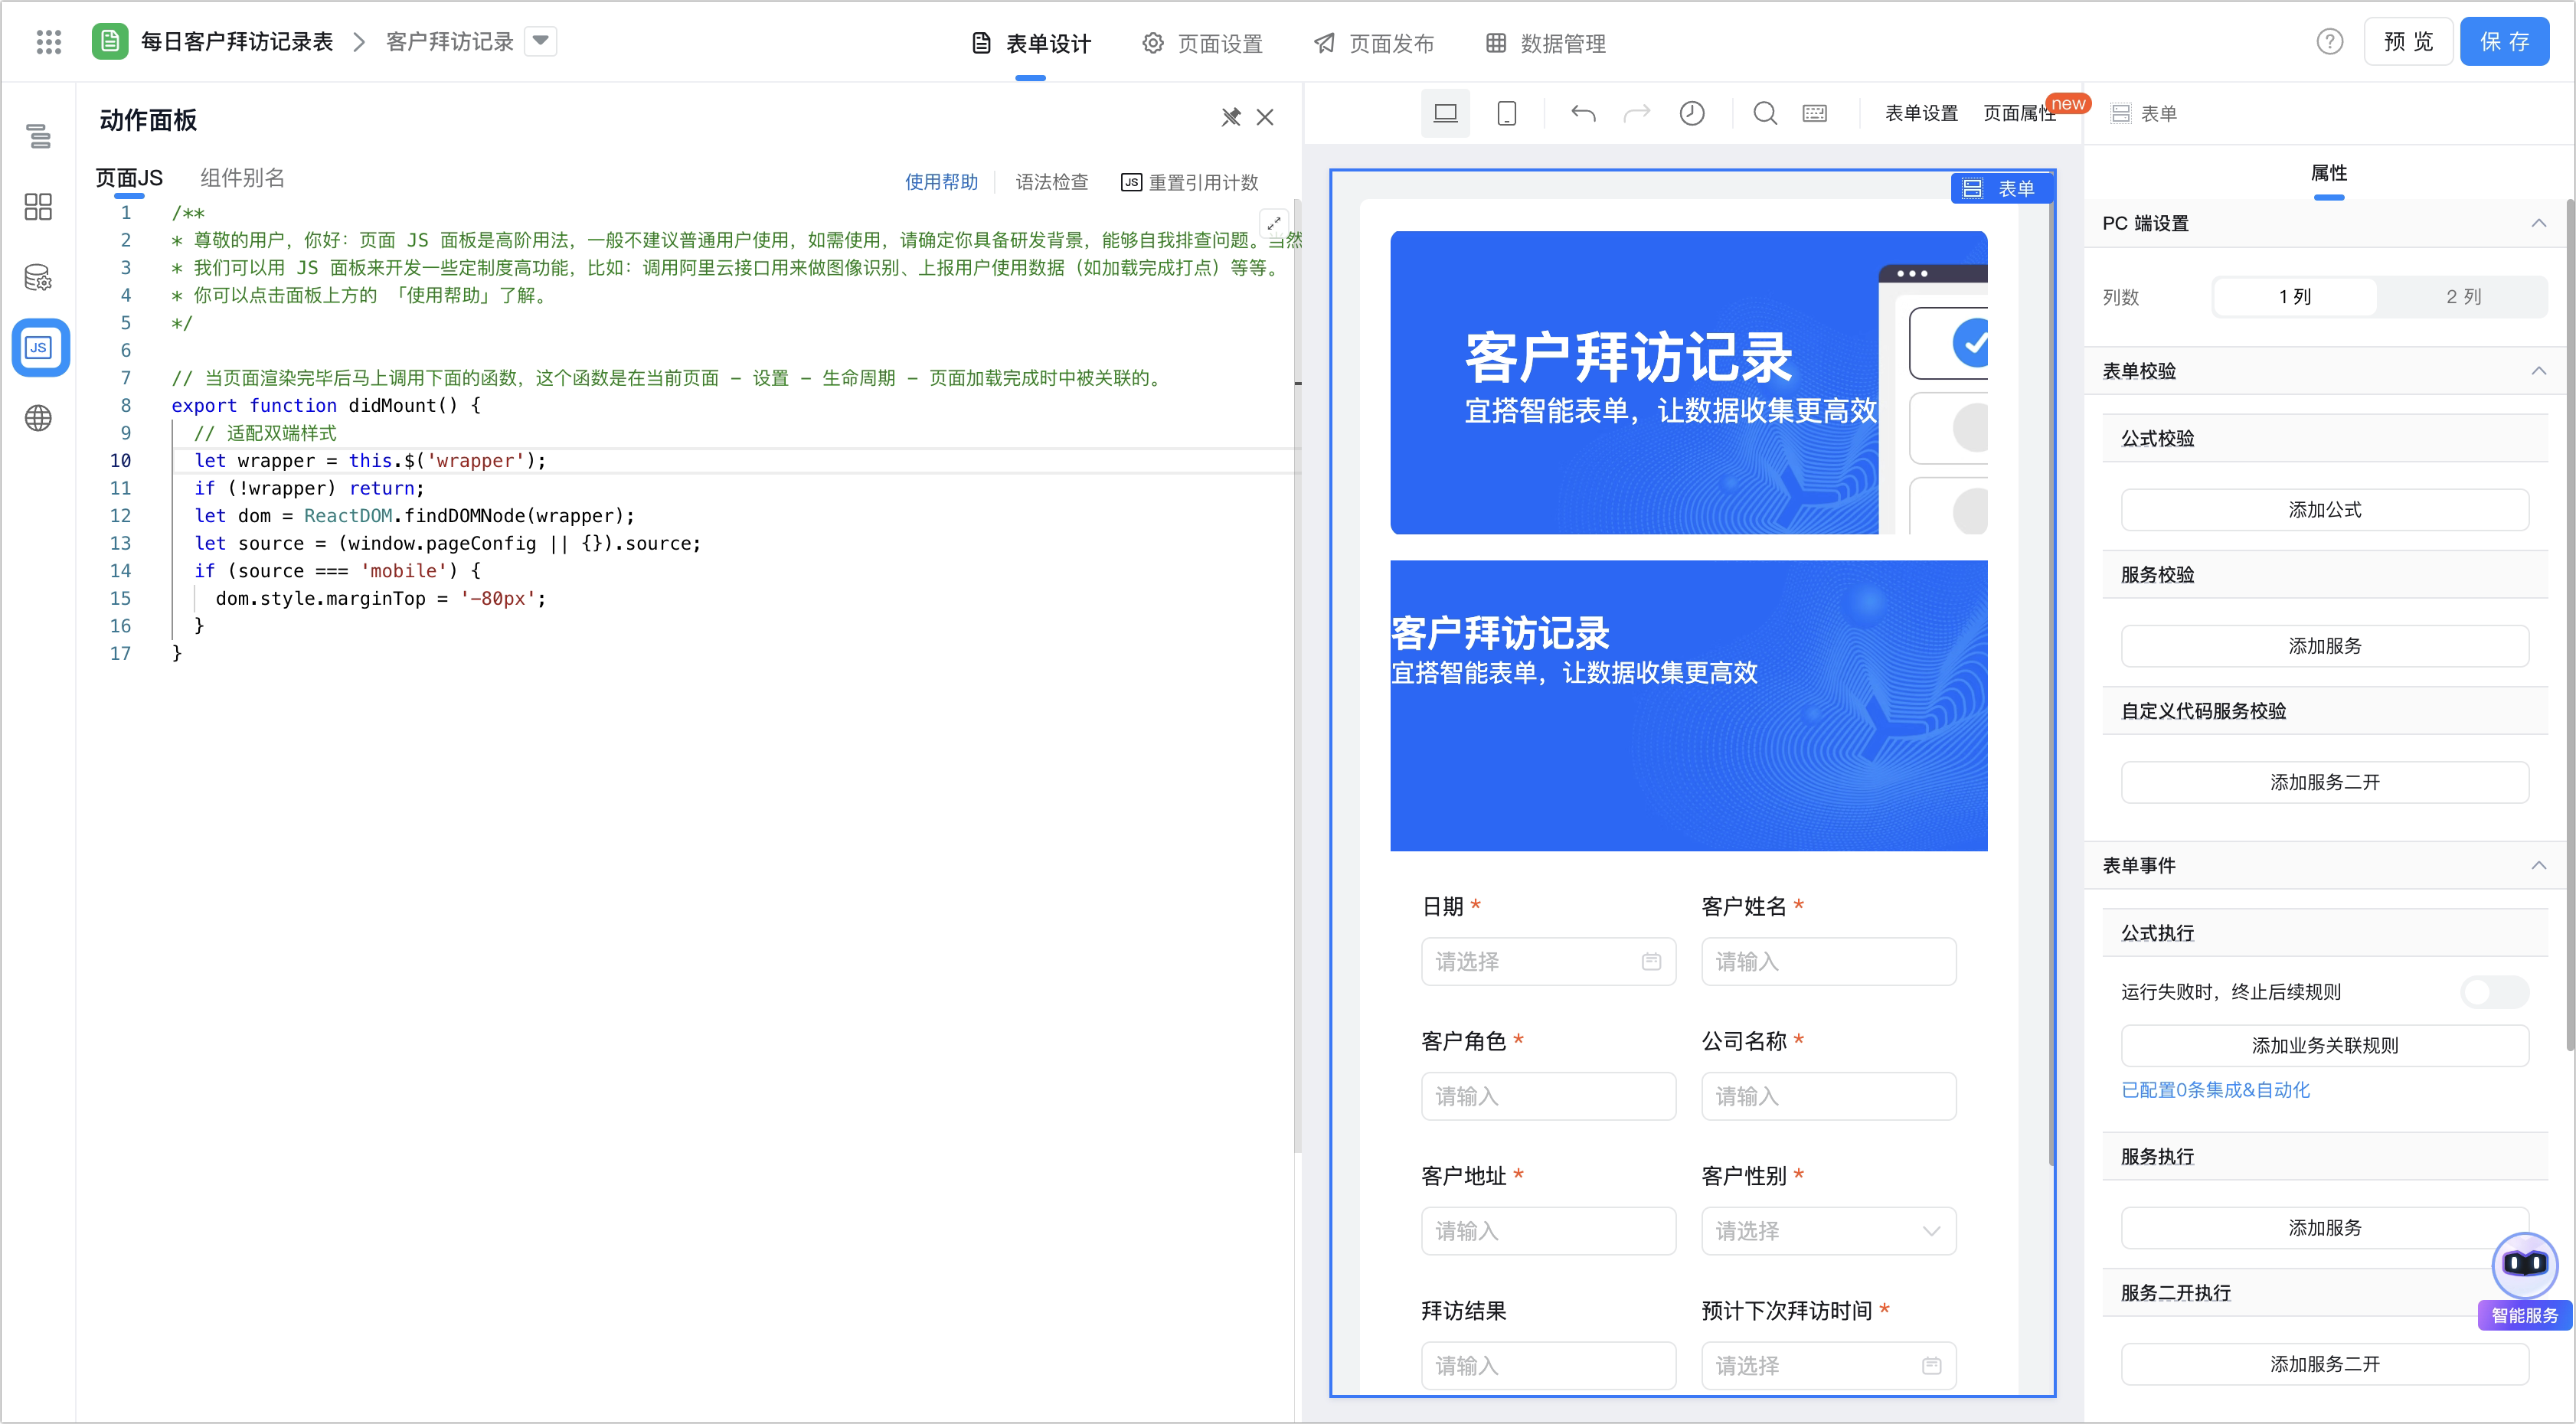Image resolution: width=2576 pixels, height=1424 pixels.
Task: Switch to the 组件别名 tab
Action: point(242,178)
